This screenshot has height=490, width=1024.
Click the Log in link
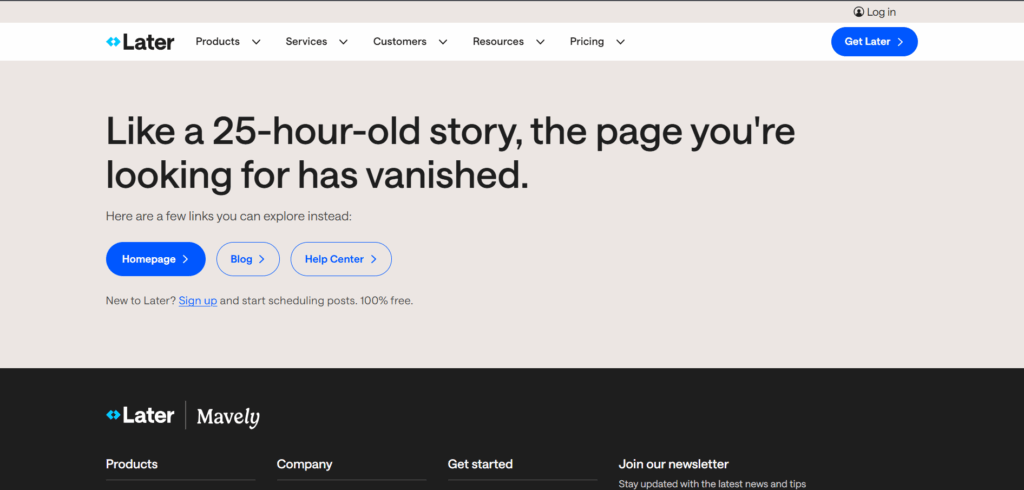point(881,12)
